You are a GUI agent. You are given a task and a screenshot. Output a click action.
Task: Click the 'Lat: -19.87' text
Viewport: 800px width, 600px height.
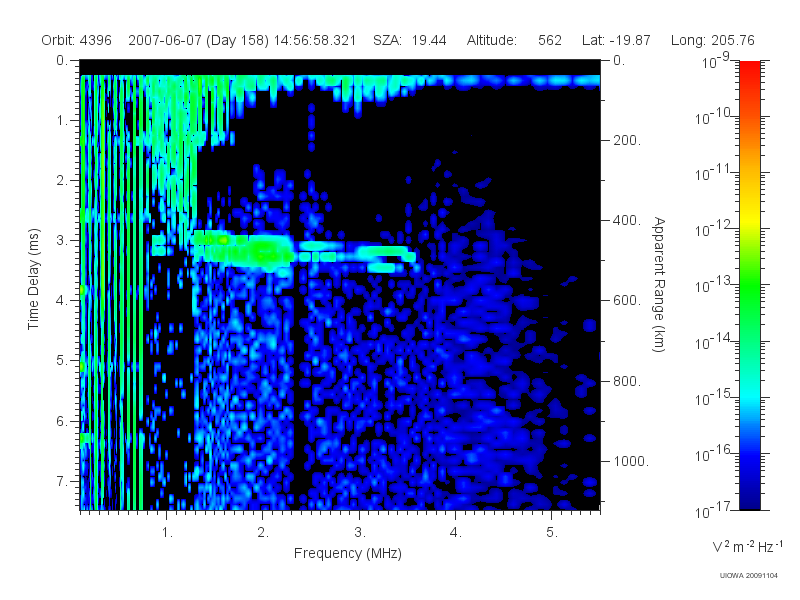coord(616,40)
